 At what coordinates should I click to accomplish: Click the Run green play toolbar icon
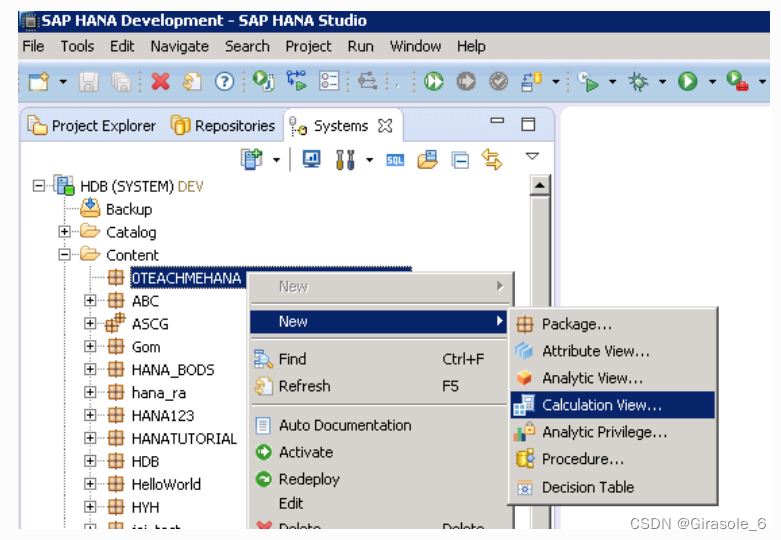pos(687,81)
